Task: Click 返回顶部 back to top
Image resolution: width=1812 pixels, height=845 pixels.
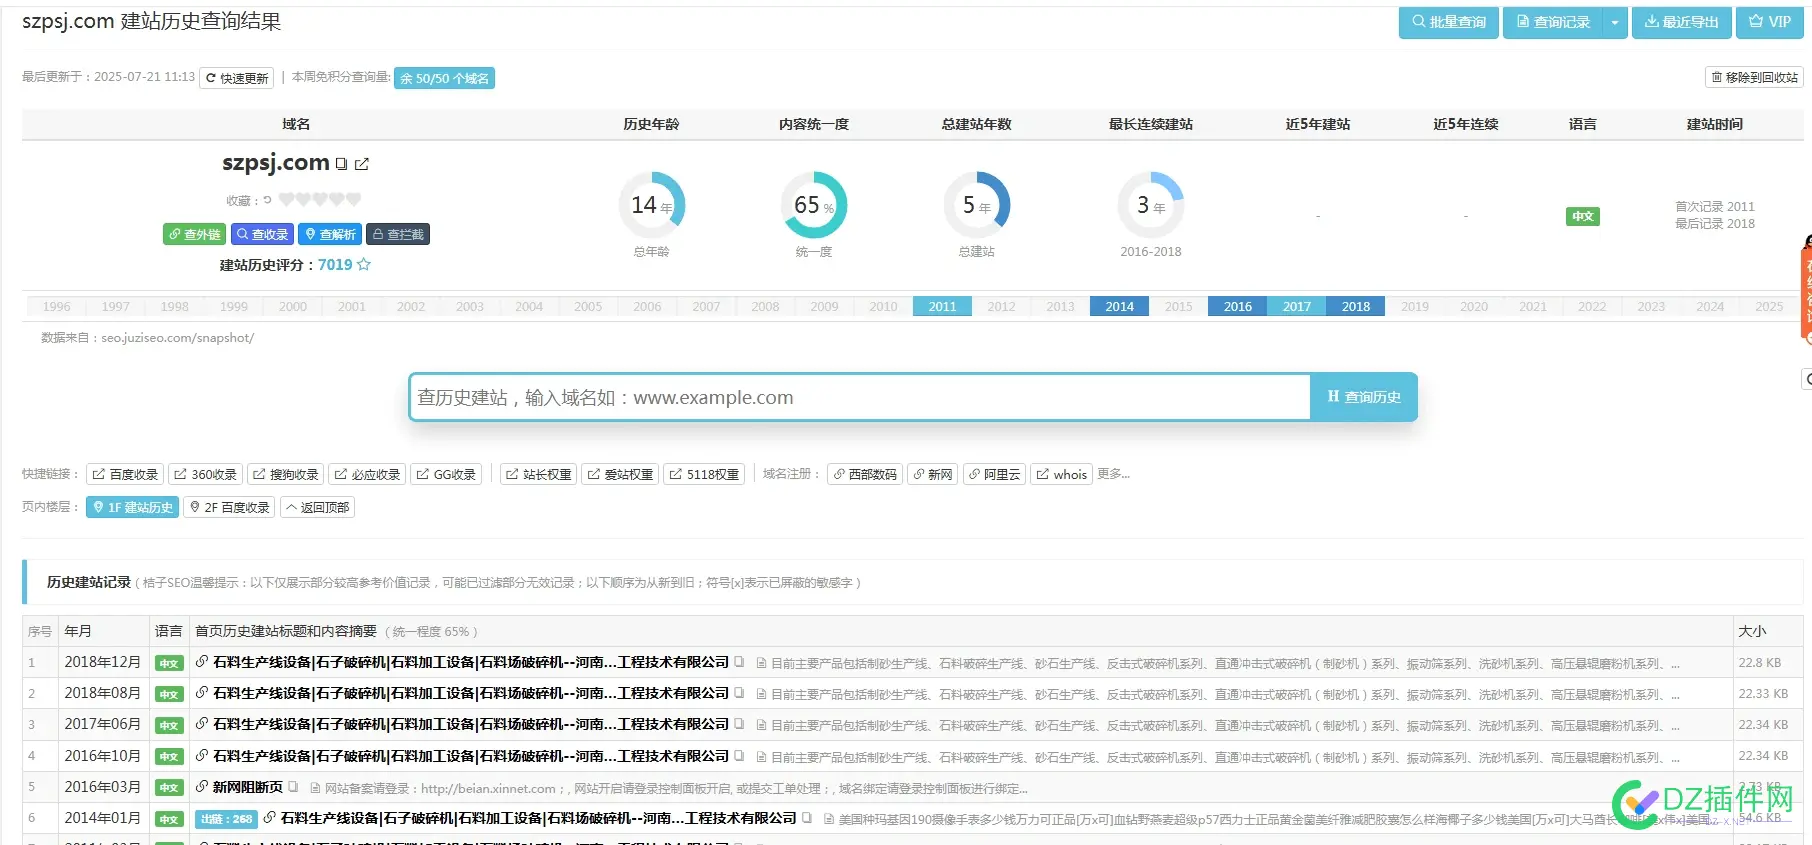Action: (317, 507)
